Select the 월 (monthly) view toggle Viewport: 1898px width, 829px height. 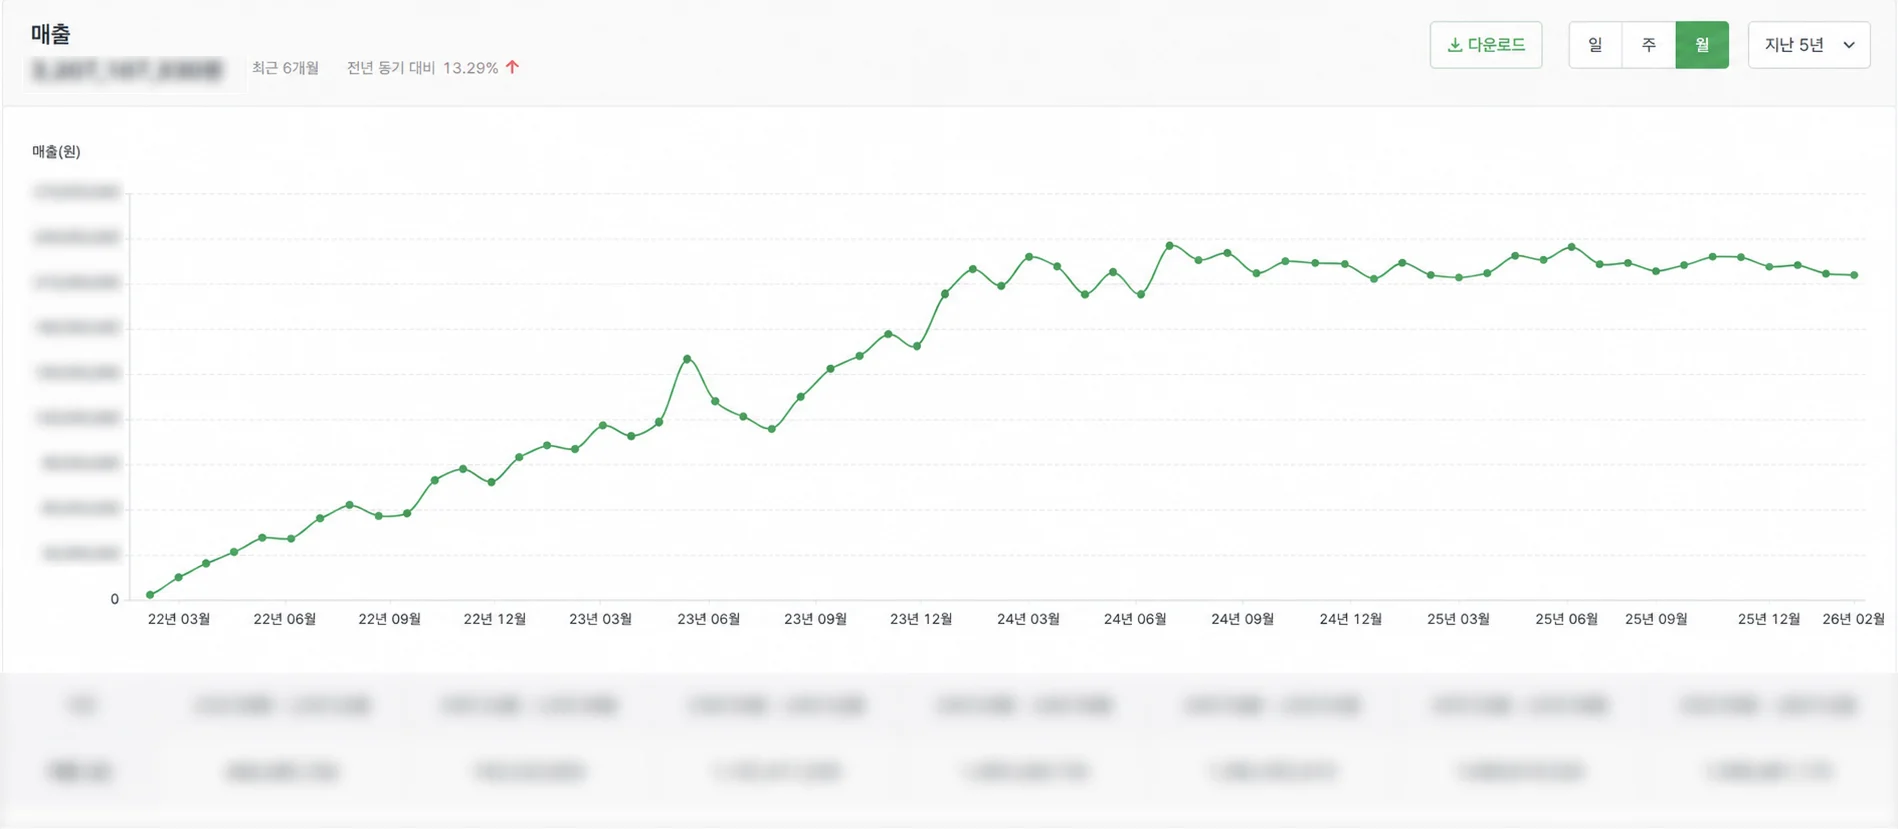(x=1702, y=45)
